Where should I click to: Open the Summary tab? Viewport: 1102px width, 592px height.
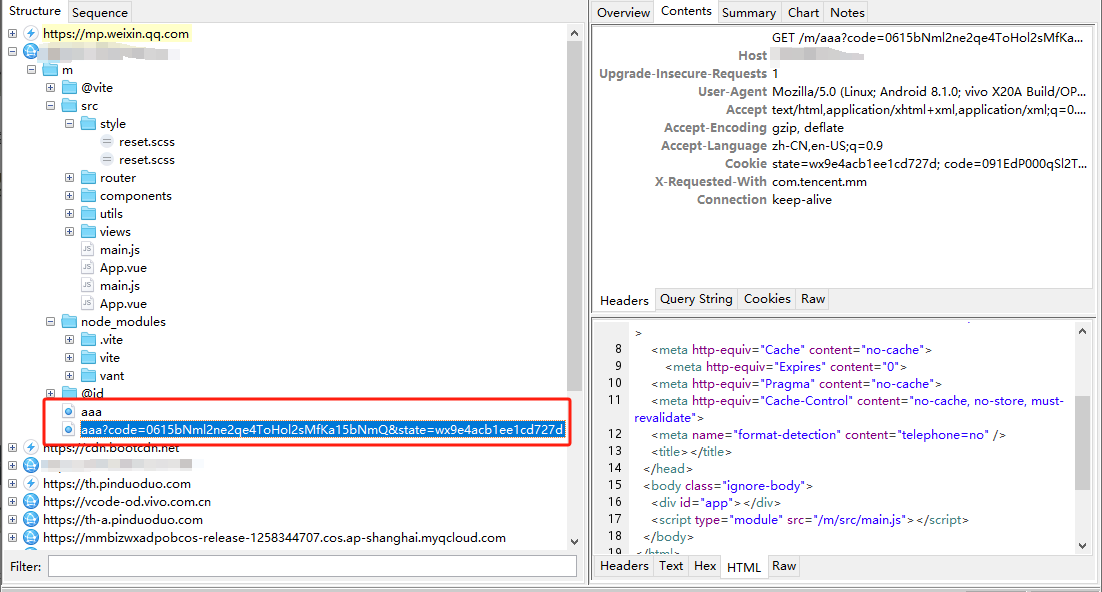coord(748,13)
